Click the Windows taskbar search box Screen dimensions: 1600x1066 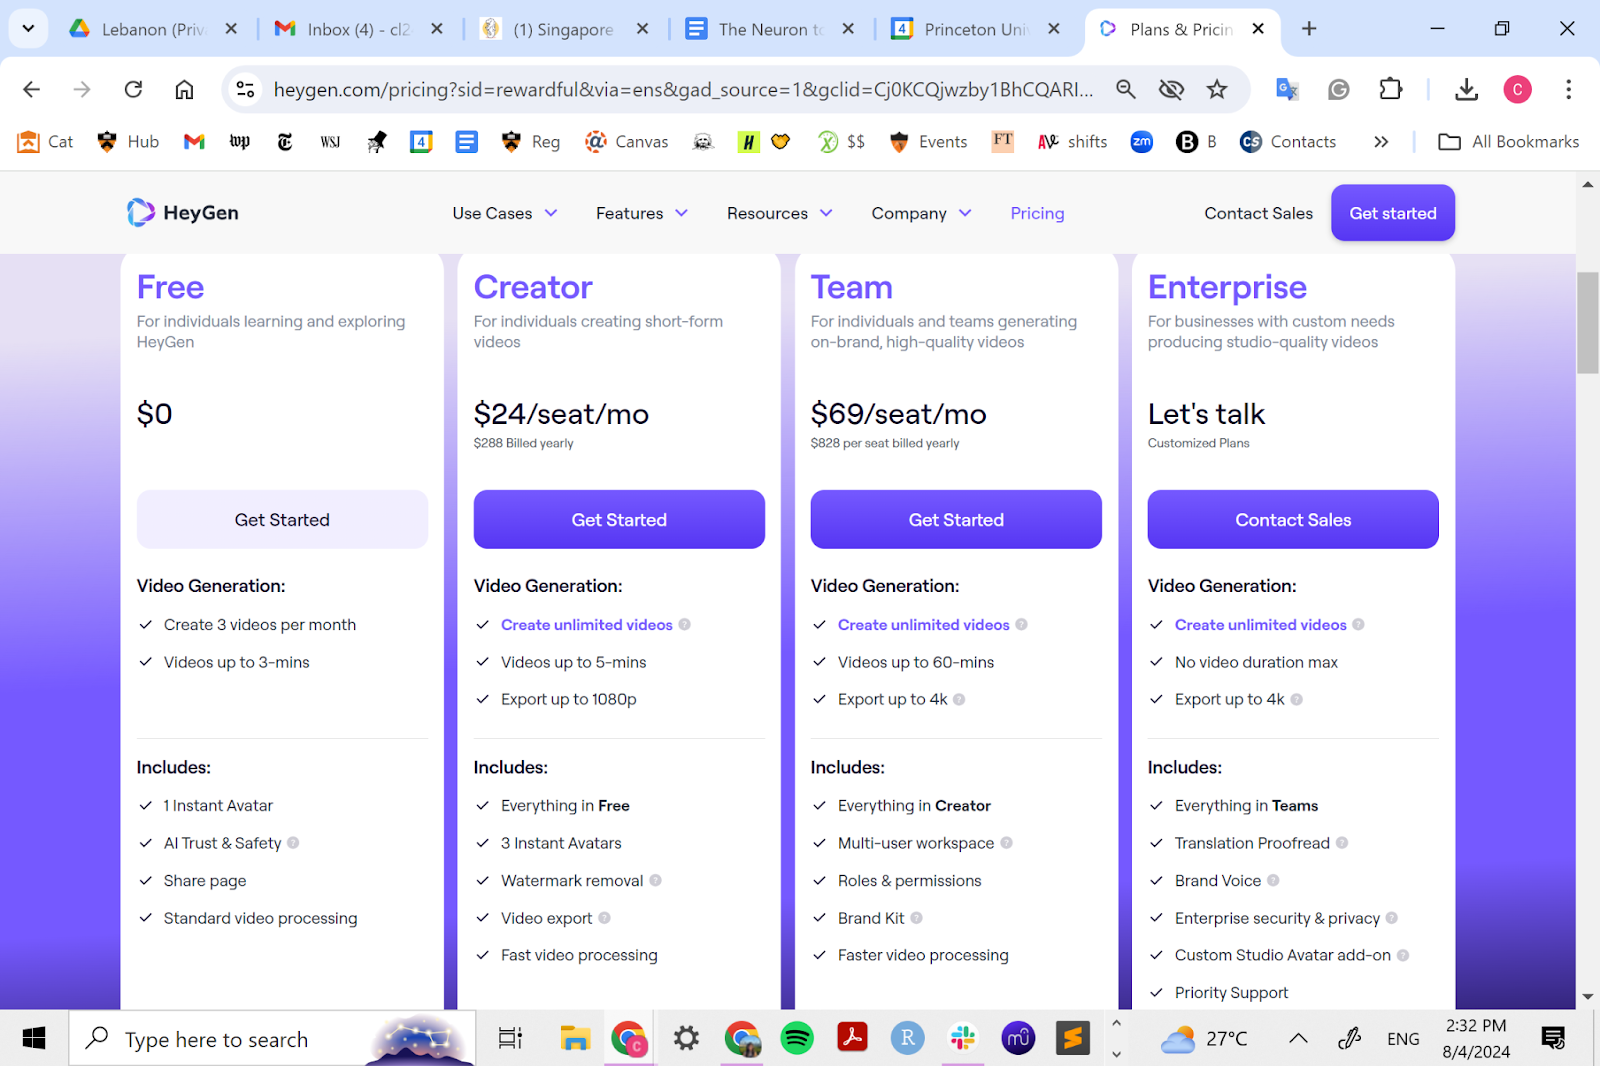tap(272, 1039)
